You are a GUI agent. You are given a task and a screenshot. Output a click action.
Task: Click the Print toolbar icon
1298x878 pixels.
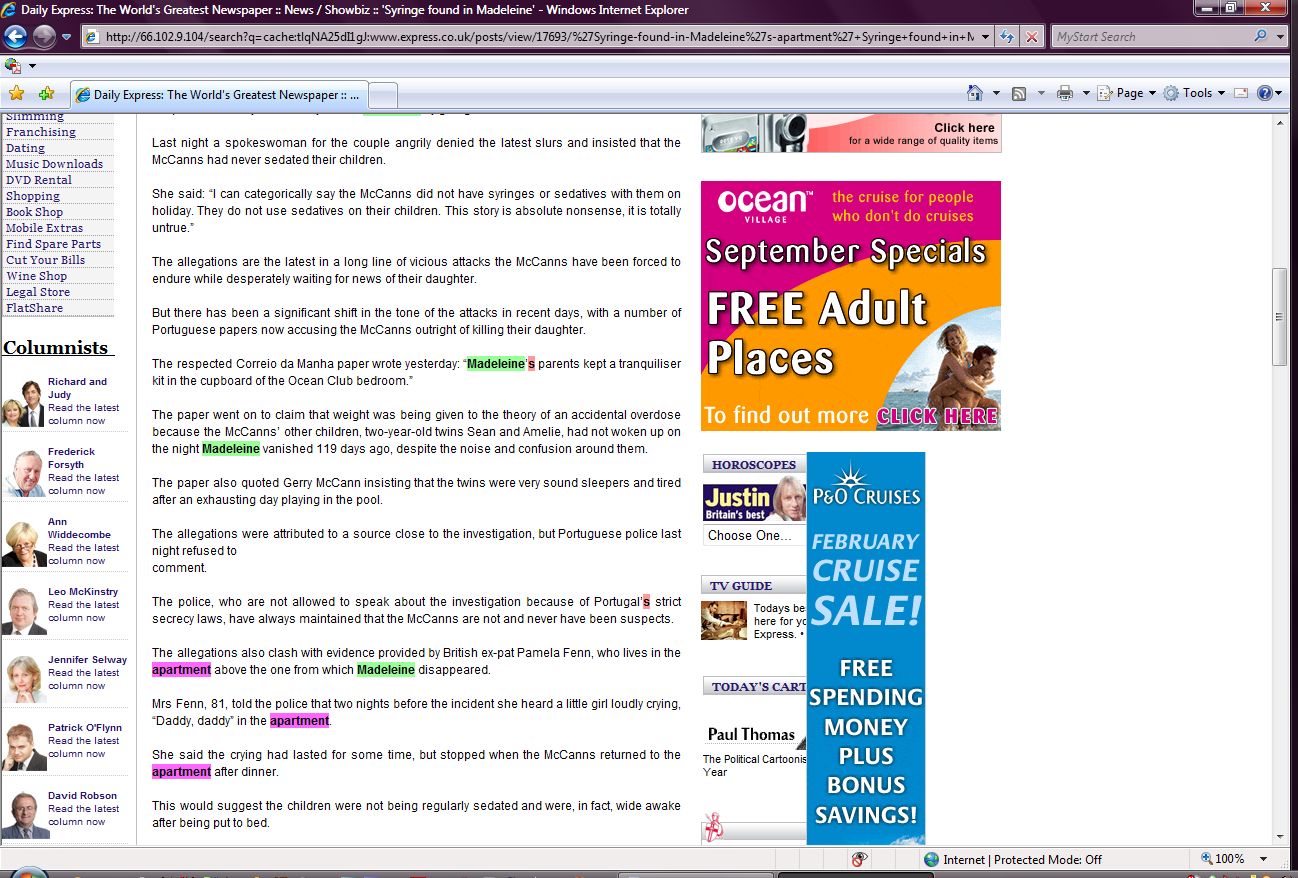tap(1065, 93)
